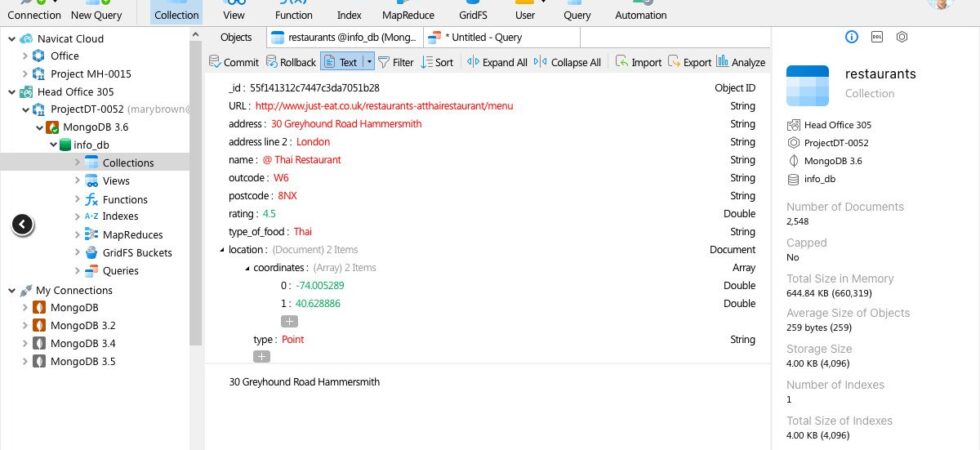Viewport: 980px width, 450px height.
Task: Open the Text view dropdown arrow
Action: (x=369, y=62)
